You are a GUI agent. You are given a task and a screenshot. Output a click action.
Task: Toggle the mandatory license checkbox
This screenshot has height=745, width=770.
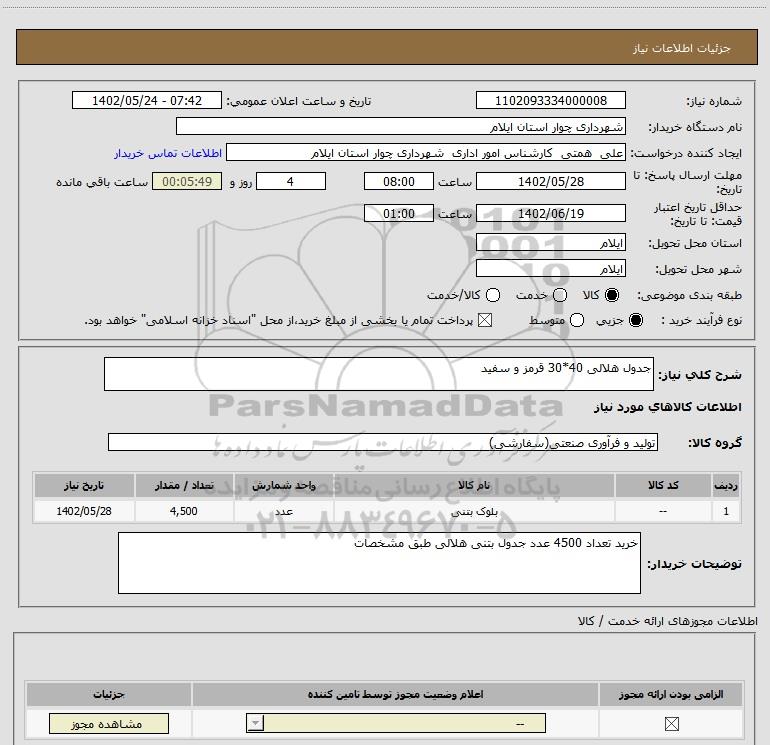(671, 723)
